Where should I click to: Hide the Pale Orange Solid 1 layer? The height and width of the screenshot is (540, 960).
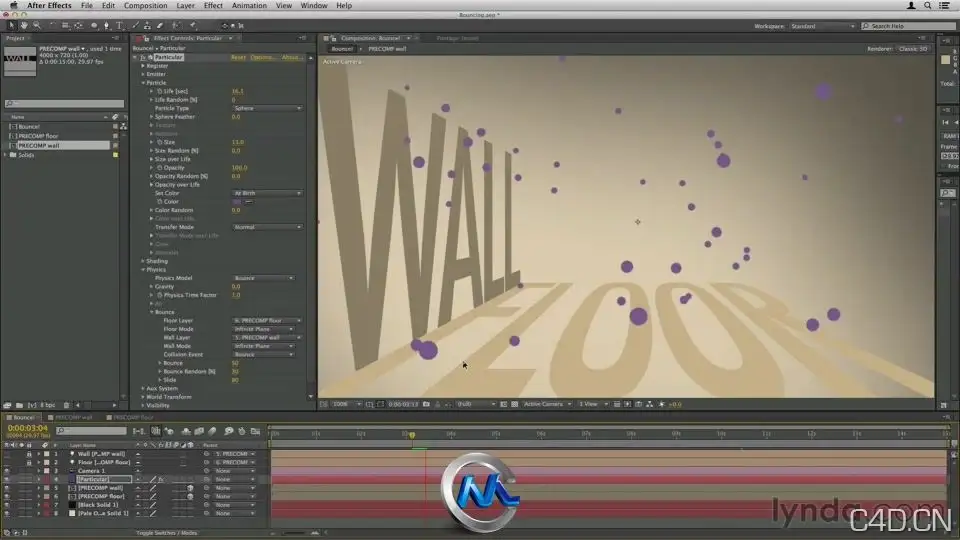coord(7,514)
